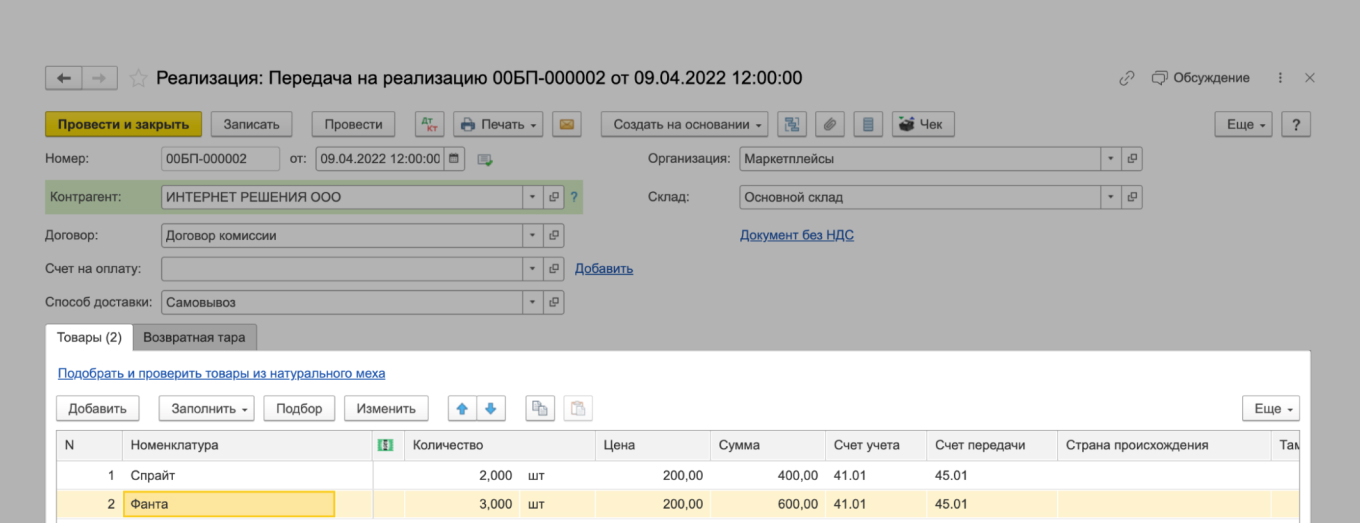Get link to document icon
The width and height of the screenshot is (1360, 523).
click(1126, 78)
